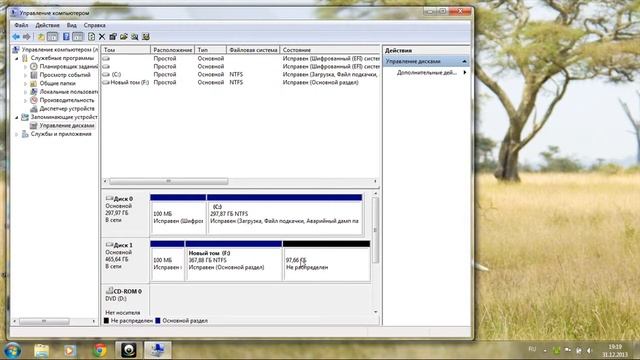Open the Windows Start button
640x360 pixels.
[x=12, y=350]
